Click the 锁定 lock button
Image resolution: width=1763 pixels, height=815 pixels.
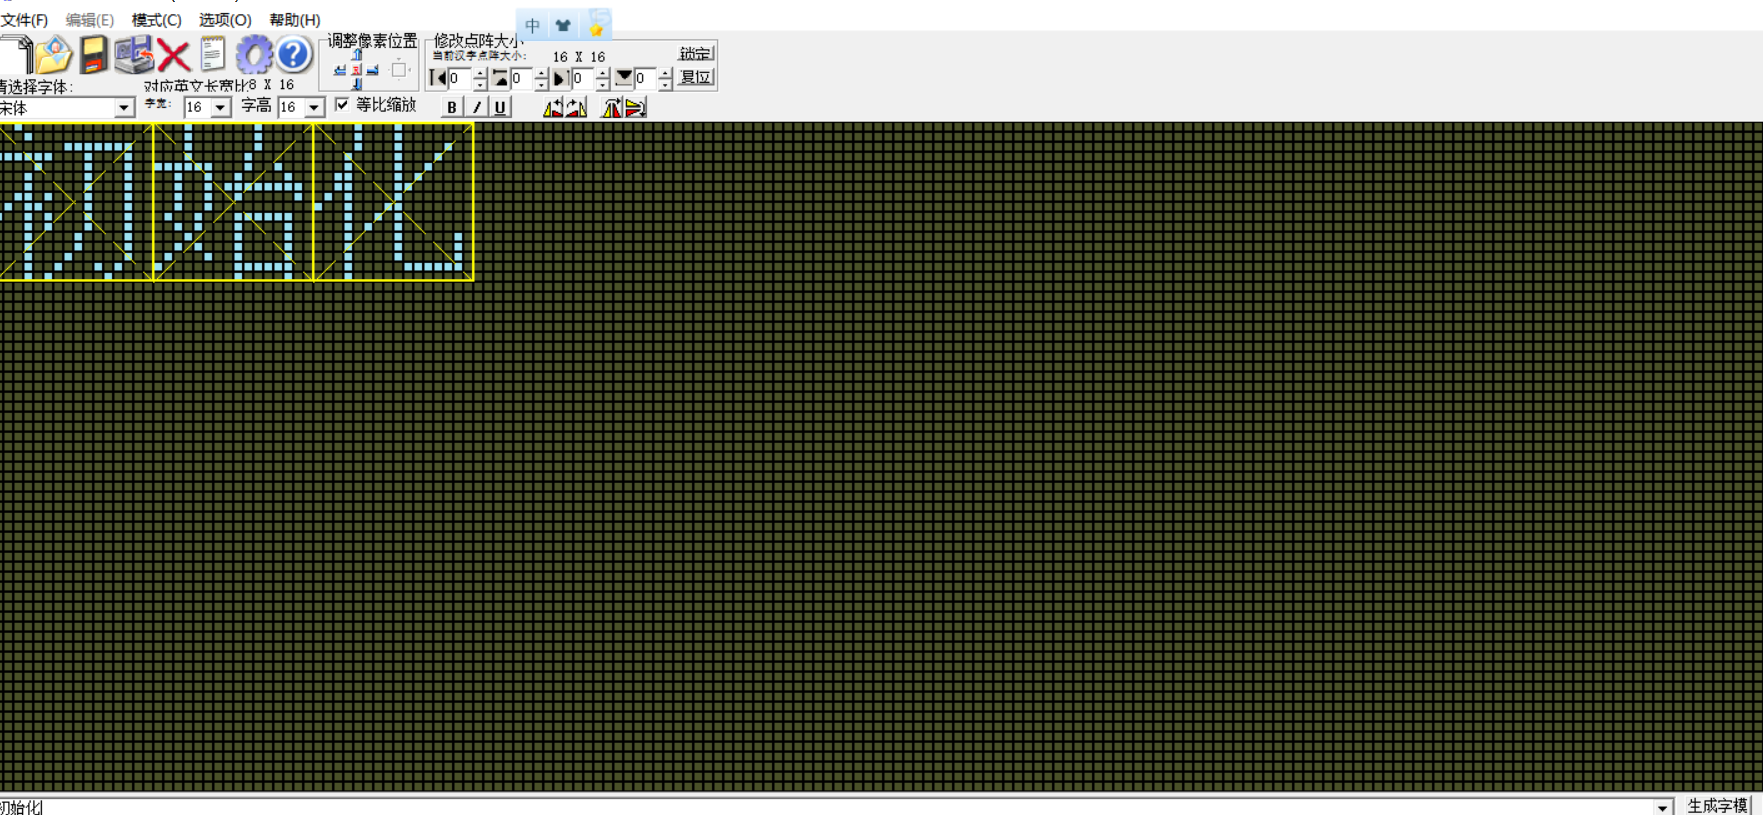pos(695,54)
